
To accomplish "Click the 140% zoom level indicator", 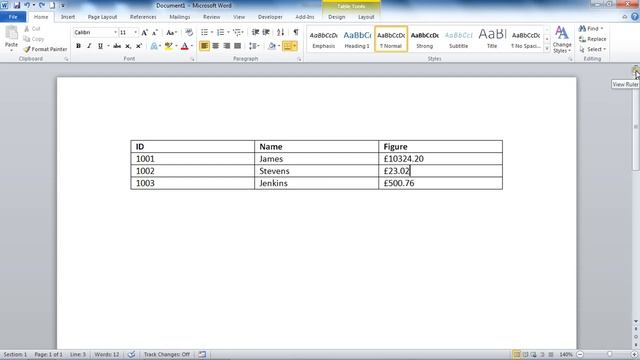I will point(566,354).
